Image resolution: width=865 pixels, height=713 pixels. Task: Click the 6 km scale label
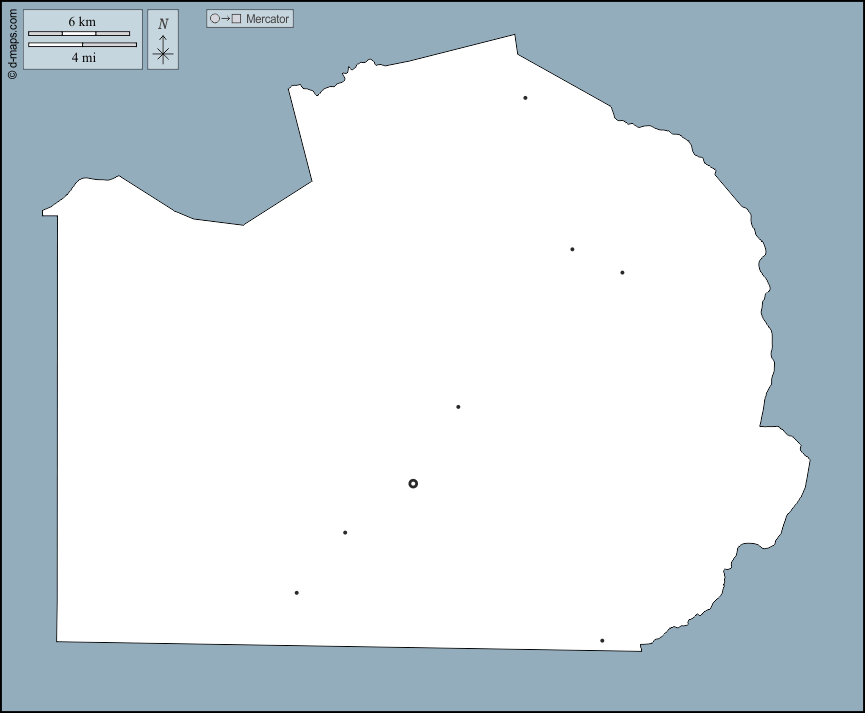(82, 22)
